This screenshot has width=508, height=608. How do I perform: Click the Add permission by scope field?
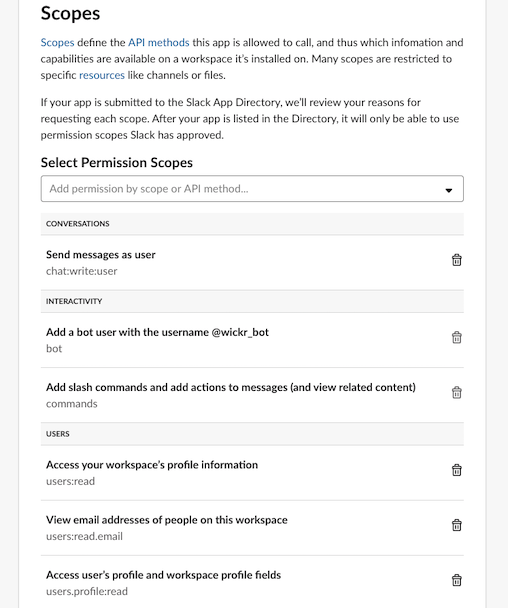[252, 189]
